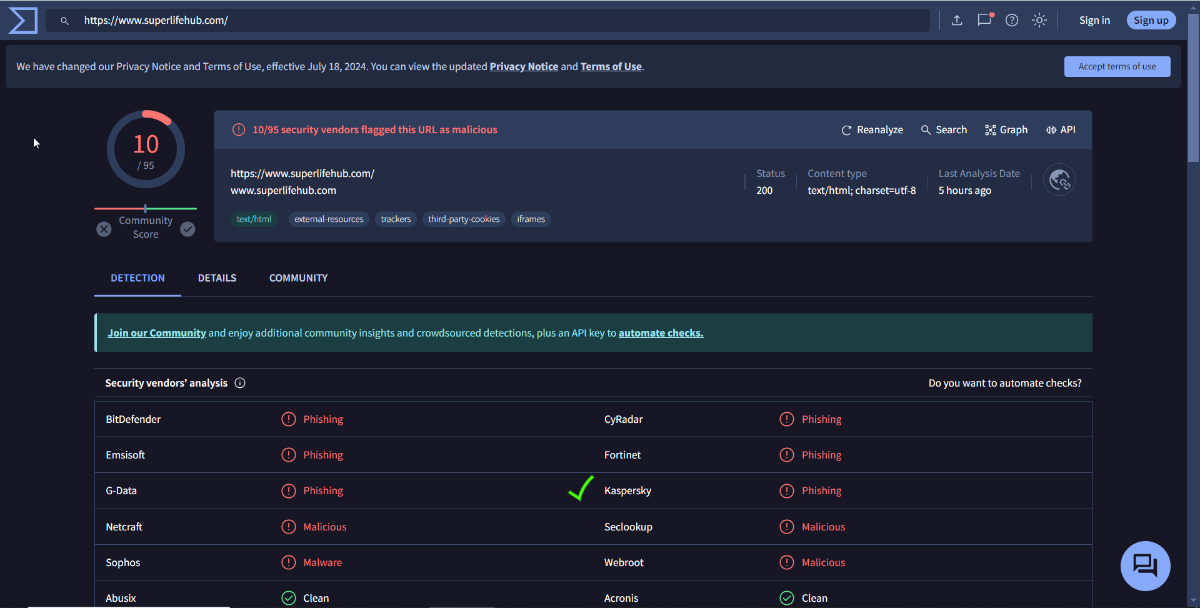Click the Fortinet Phishing alert icon

point(787,455)
